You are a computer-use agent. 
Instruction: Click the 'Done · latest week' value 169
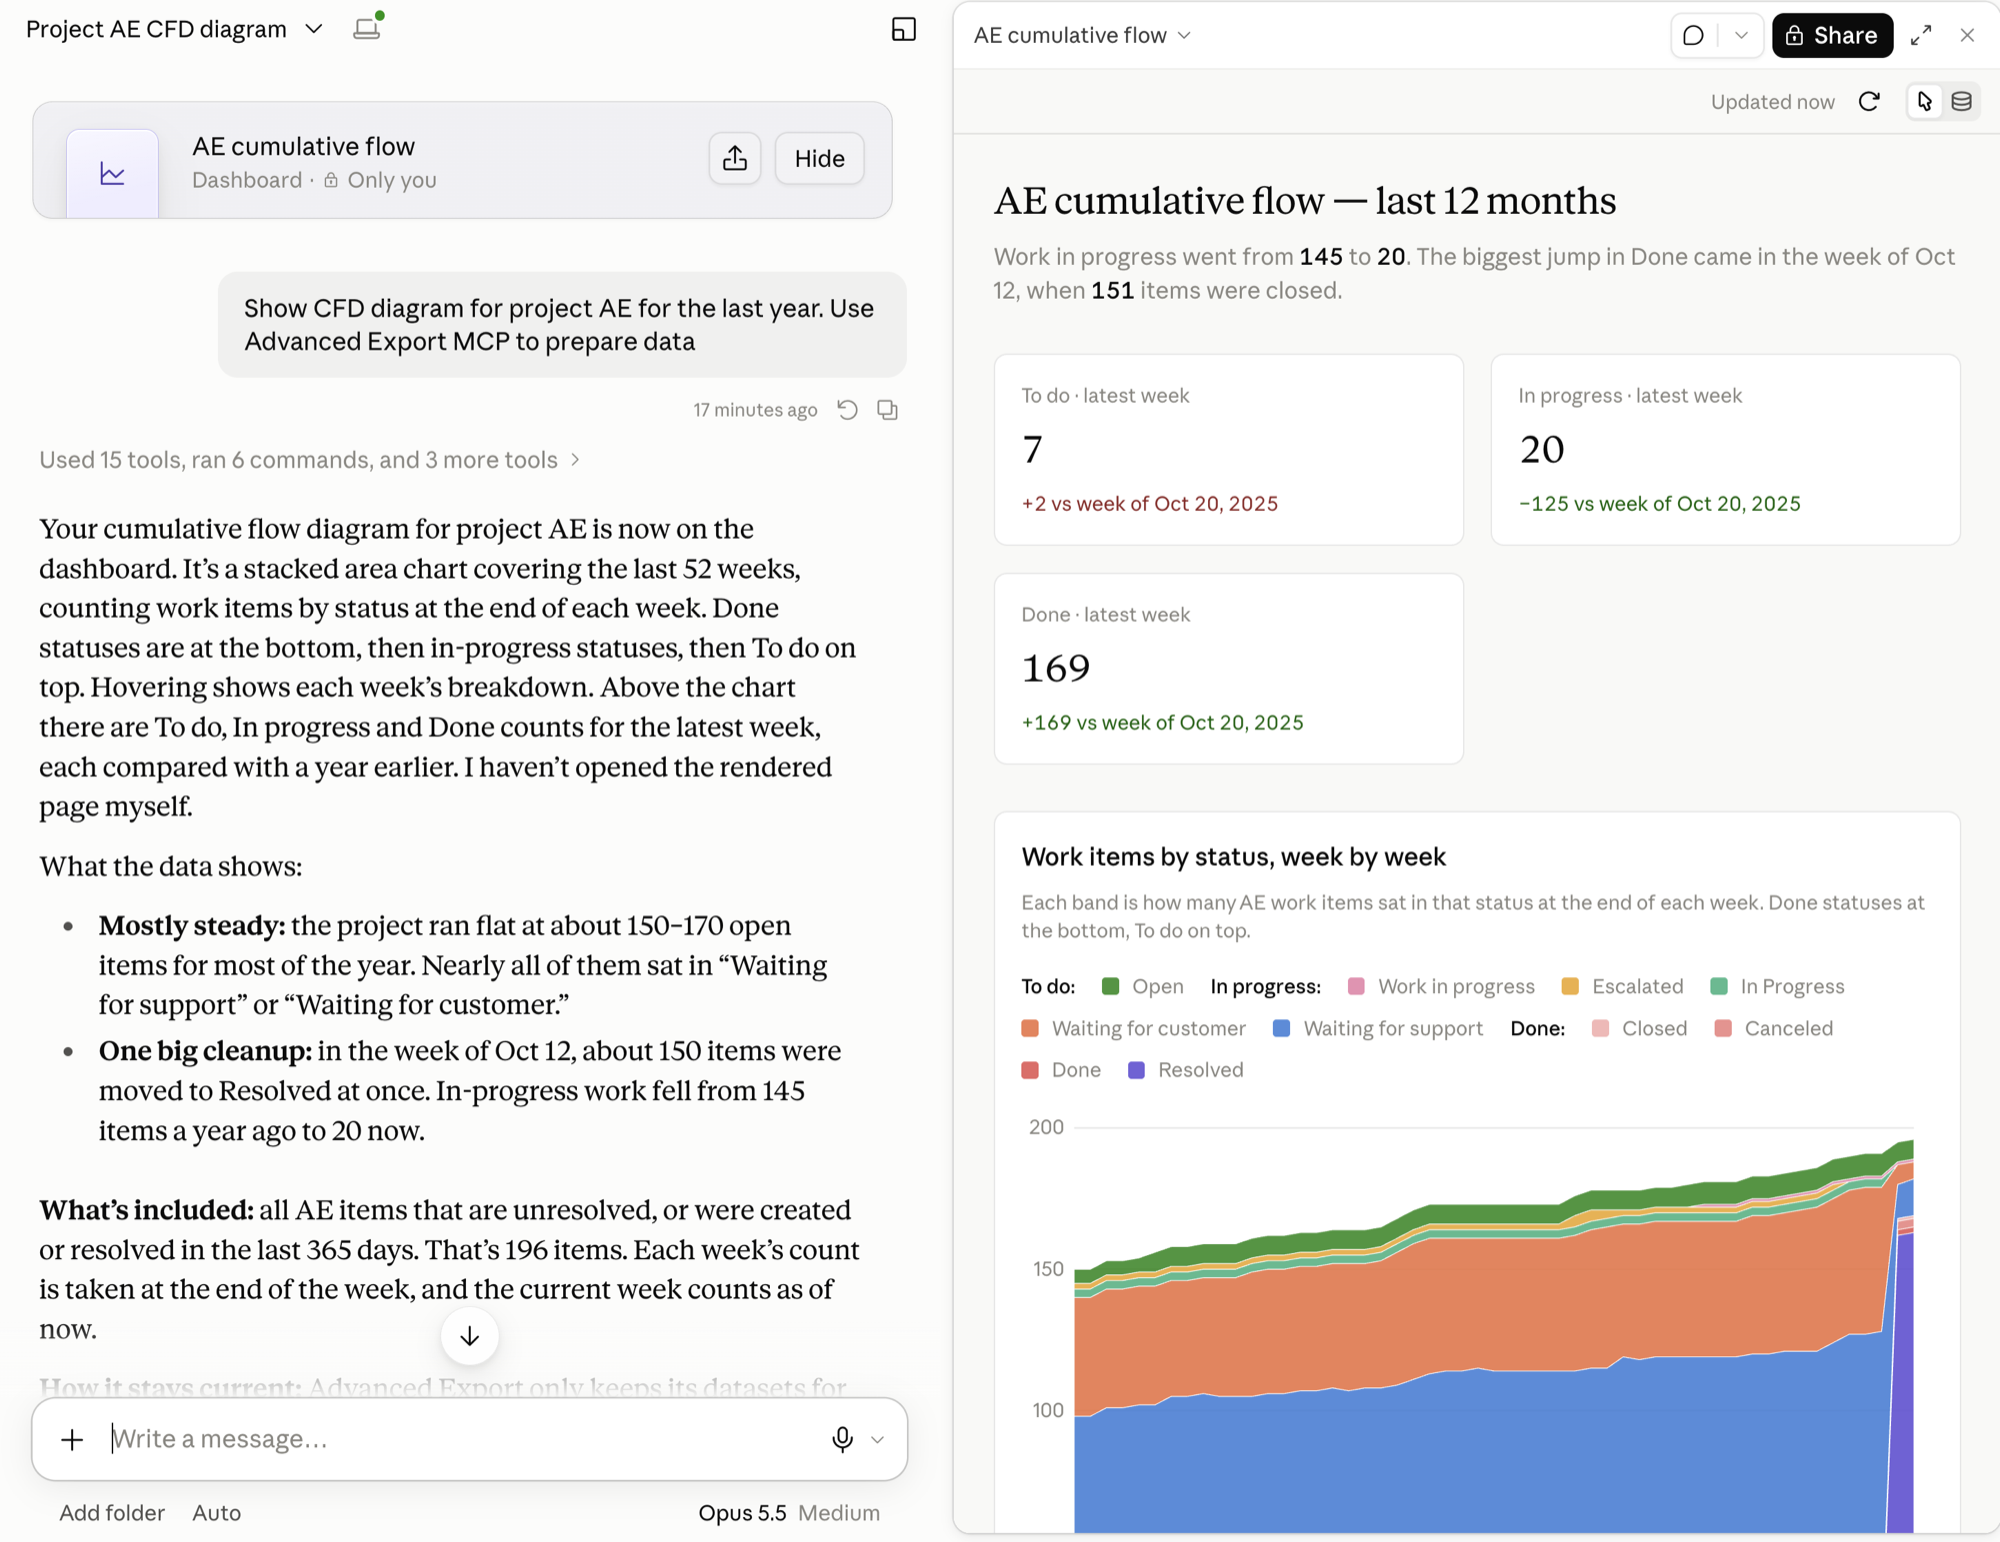(1056, 669)
